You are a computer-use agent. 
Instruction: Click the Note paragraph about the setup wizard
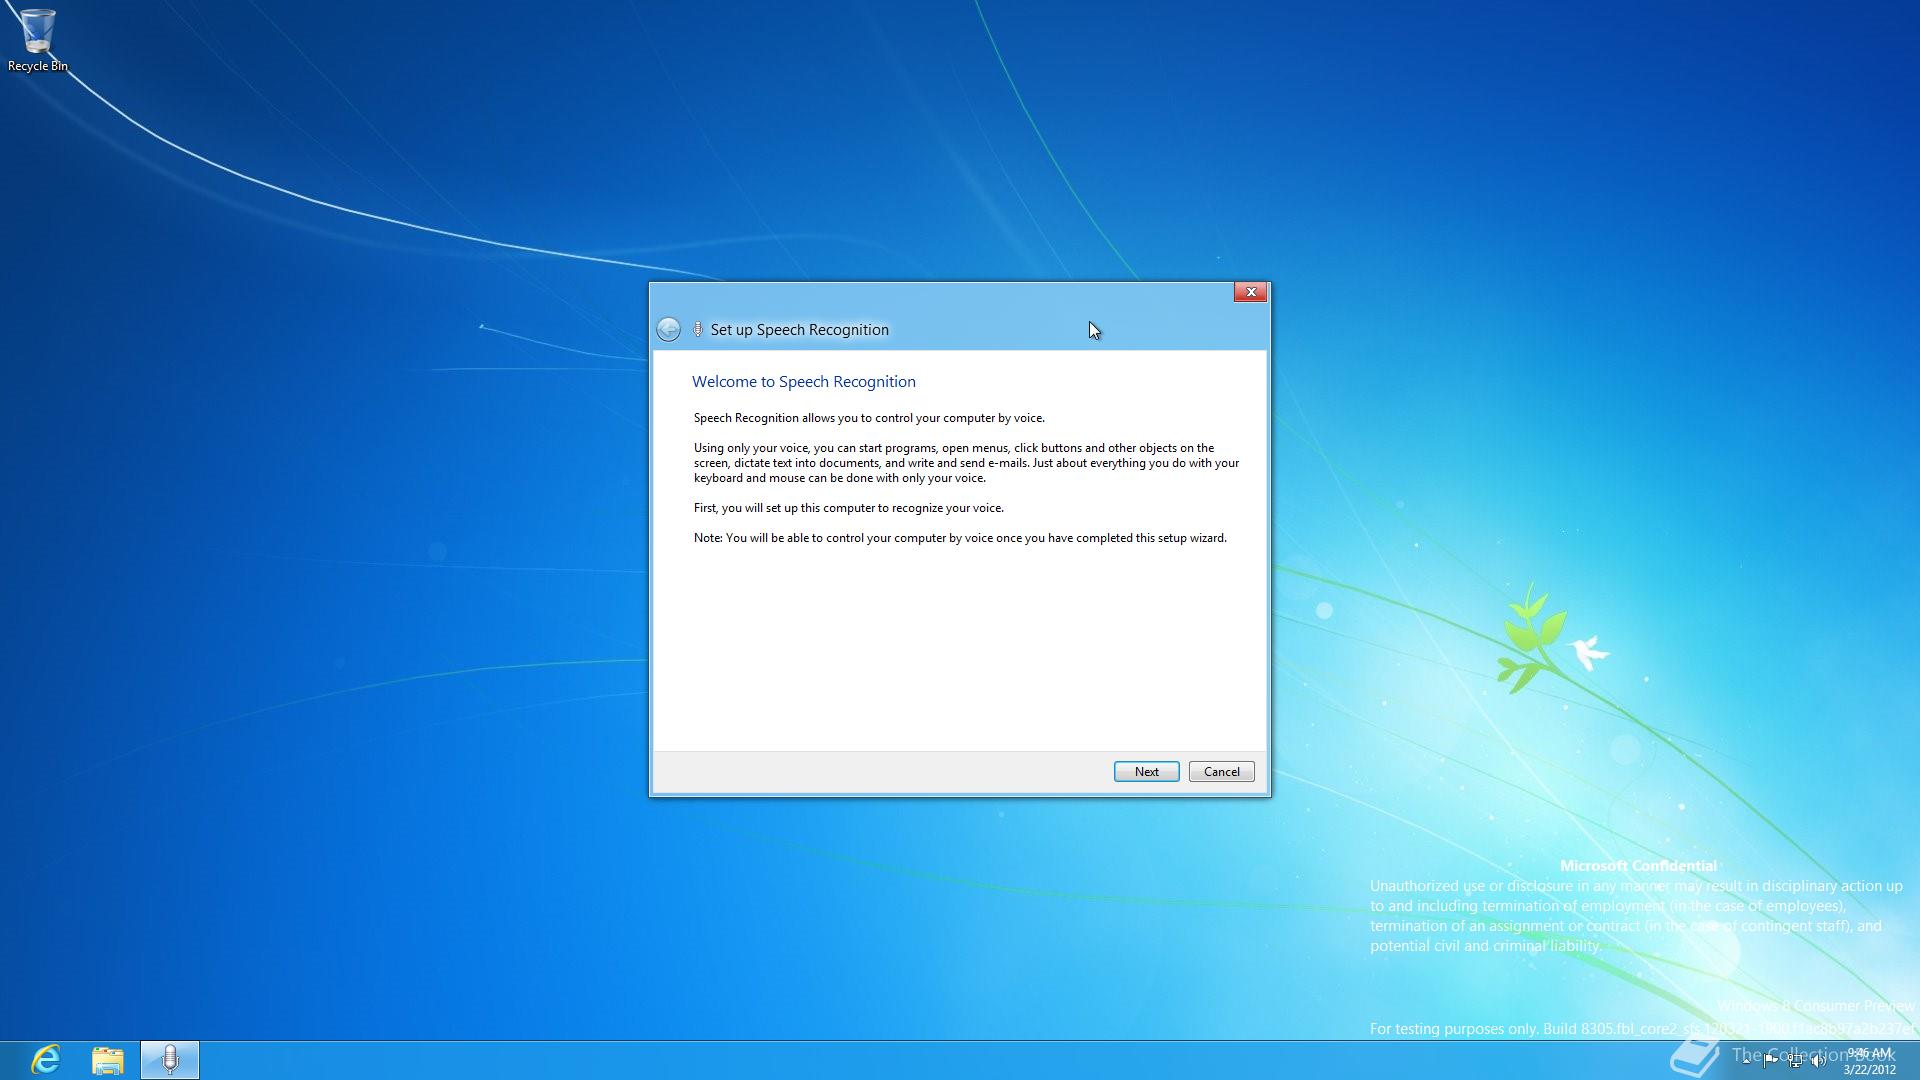[x=959, y=538]
